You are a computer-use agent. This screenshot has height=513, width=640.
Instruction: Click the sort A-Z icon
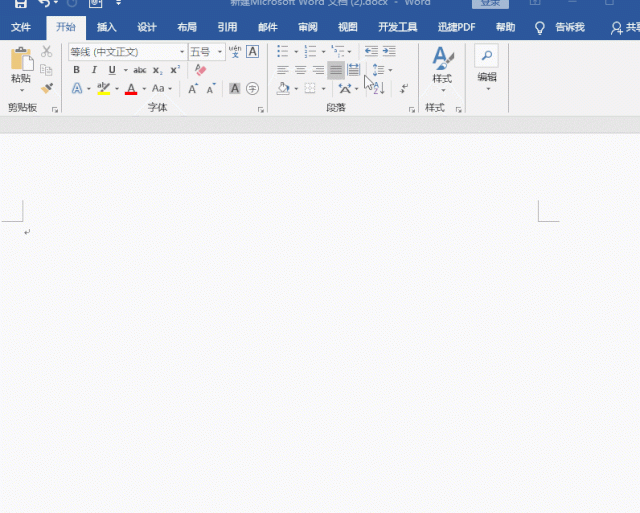(379, 88)
